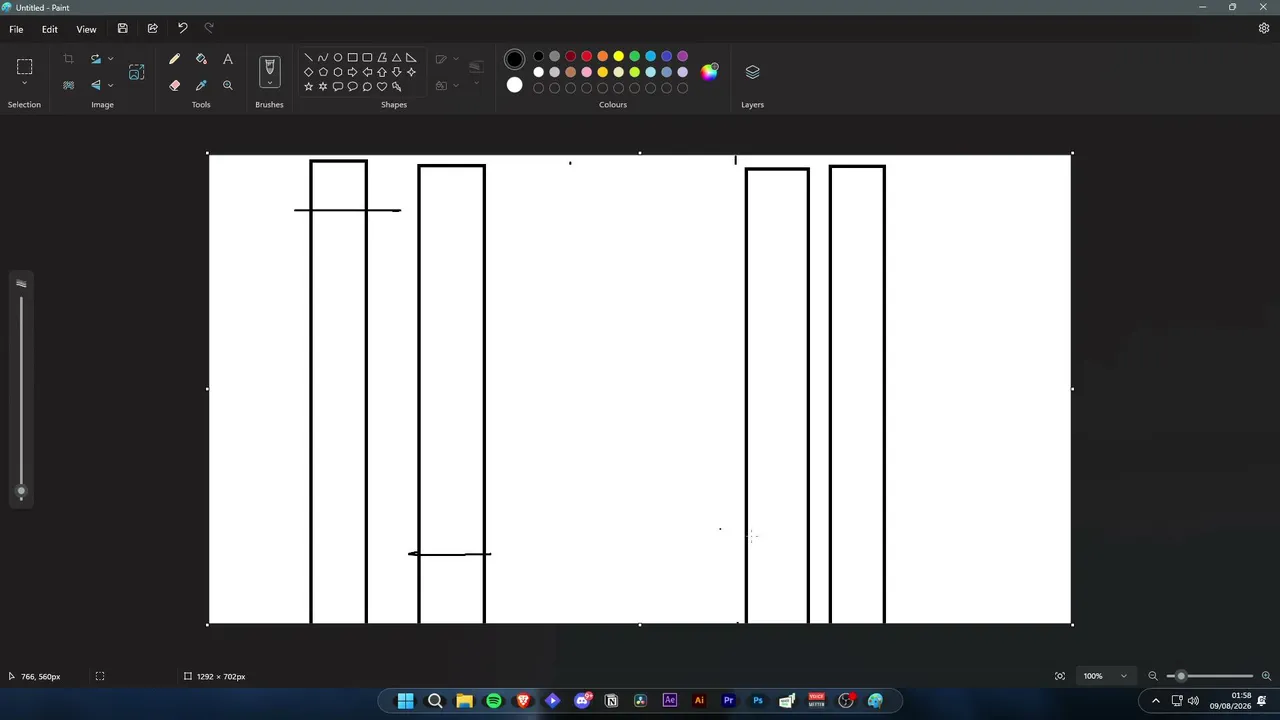The image size is (1280, 720).
Task: Select the Right triangle shape
Action: pos(411,58)
